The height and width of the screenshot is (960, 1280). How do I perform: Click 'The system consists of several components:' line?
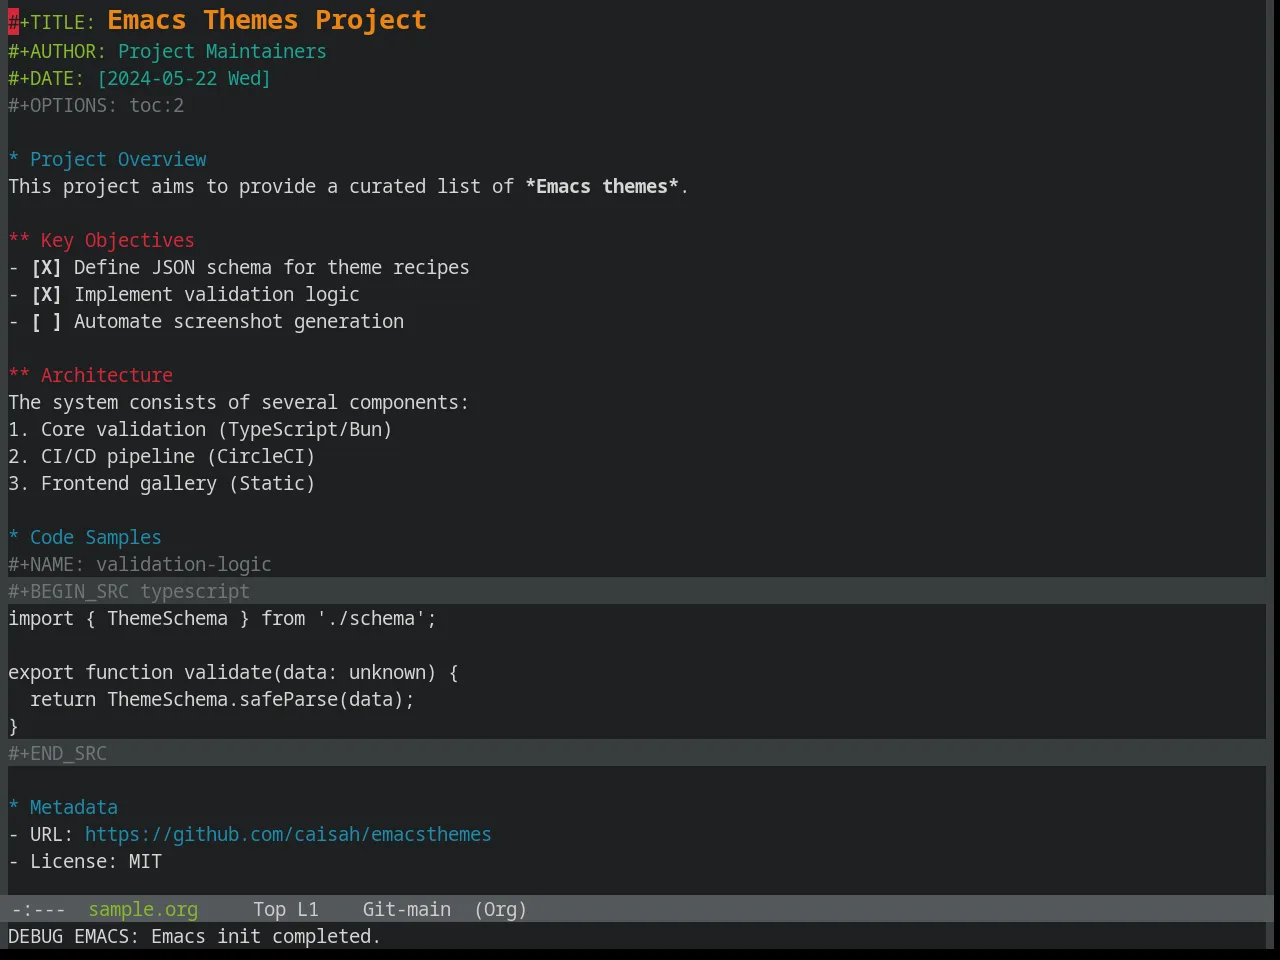(x=238, y=403)
